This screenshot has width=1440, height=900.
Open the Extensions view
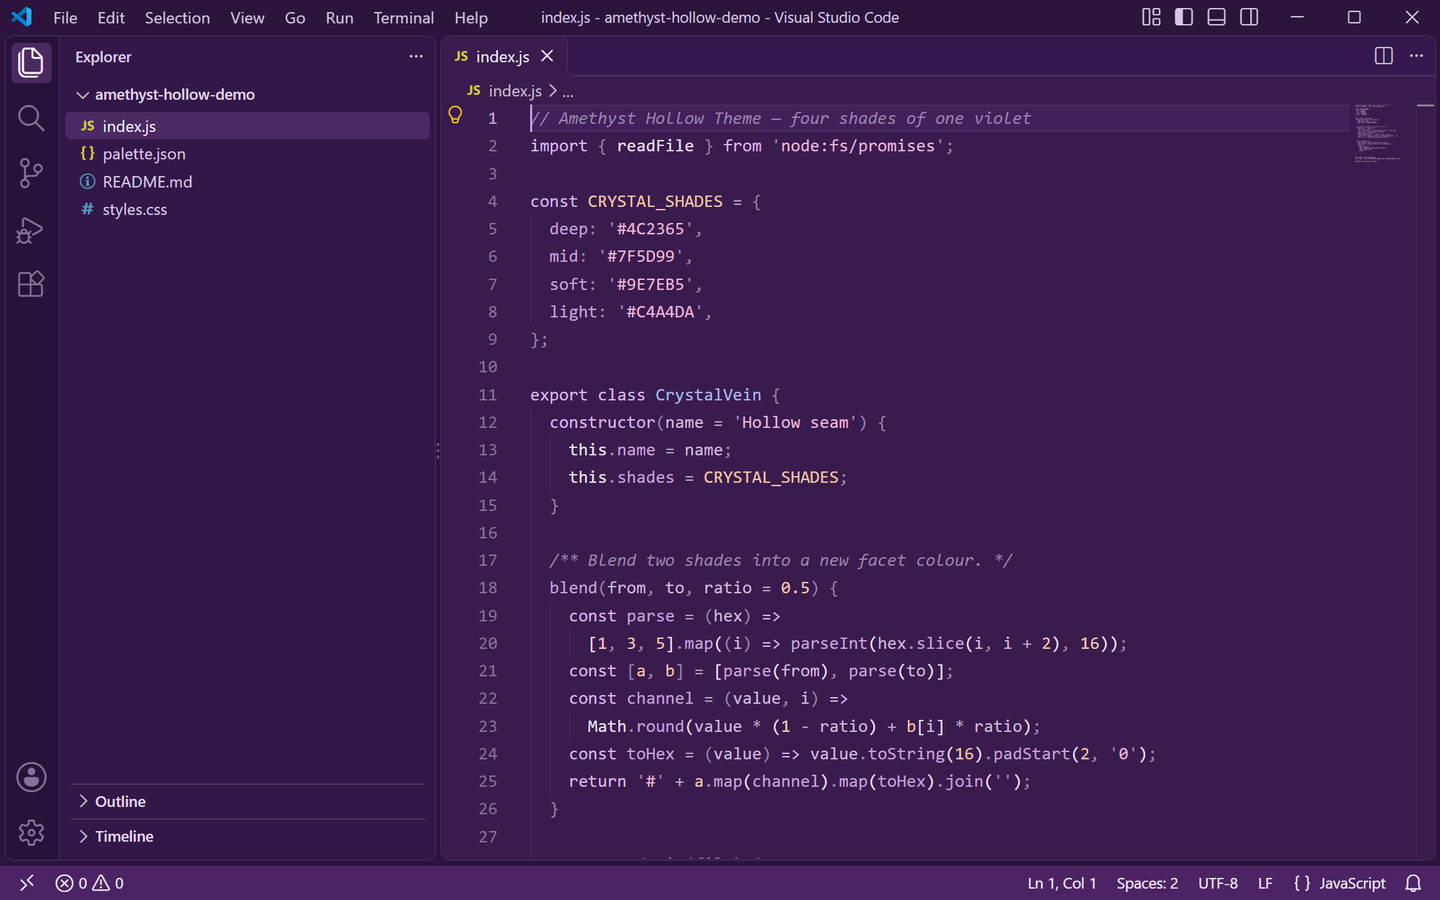tap(31, 284)
